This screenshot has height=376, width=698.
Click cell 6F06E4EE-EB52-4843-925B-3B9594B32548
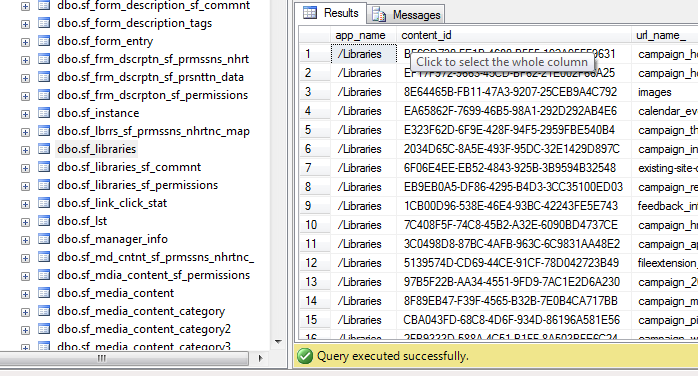coord(514,168)
